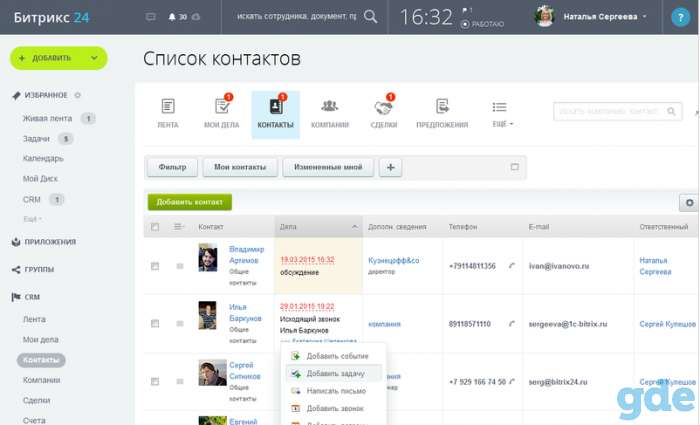This screenshot has height=425, width=700.
Task: Open the chat messages icon beside the bell
Action: pos(151,17)
